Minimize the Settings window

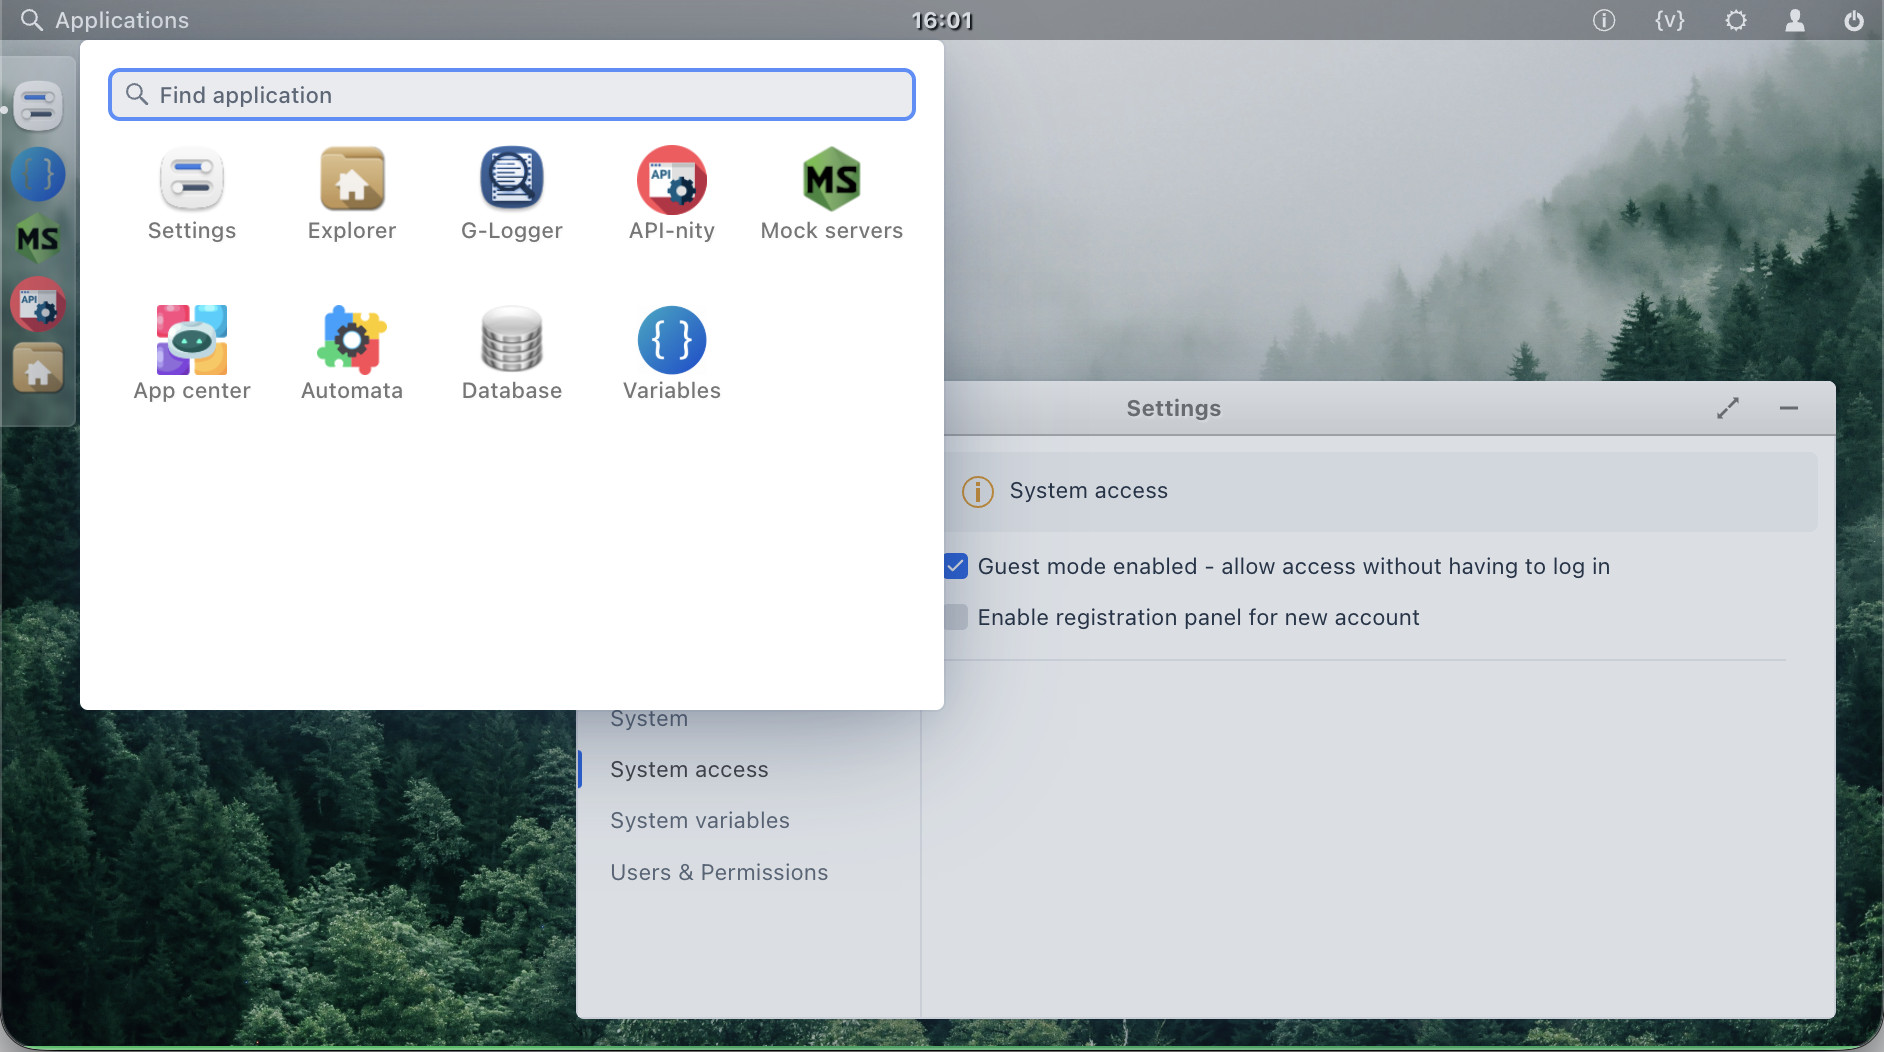click(1789, 408)
